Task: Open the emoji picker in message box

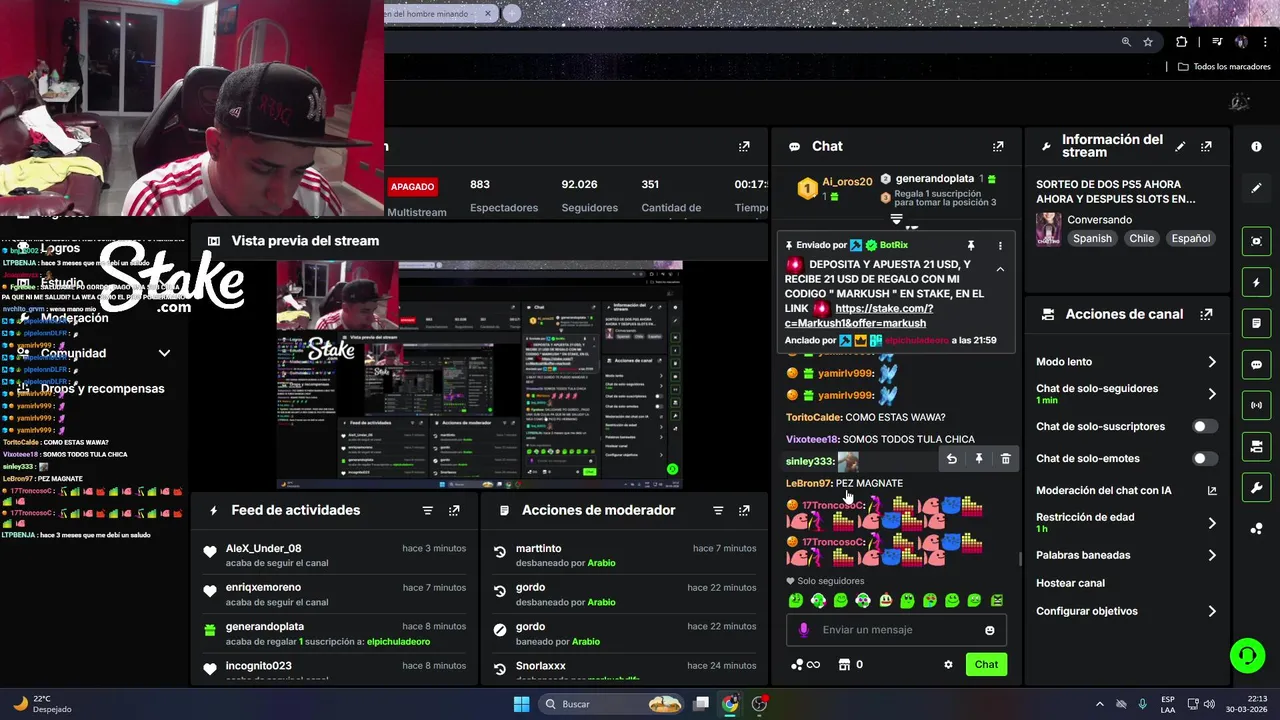Action: point(990,630)
